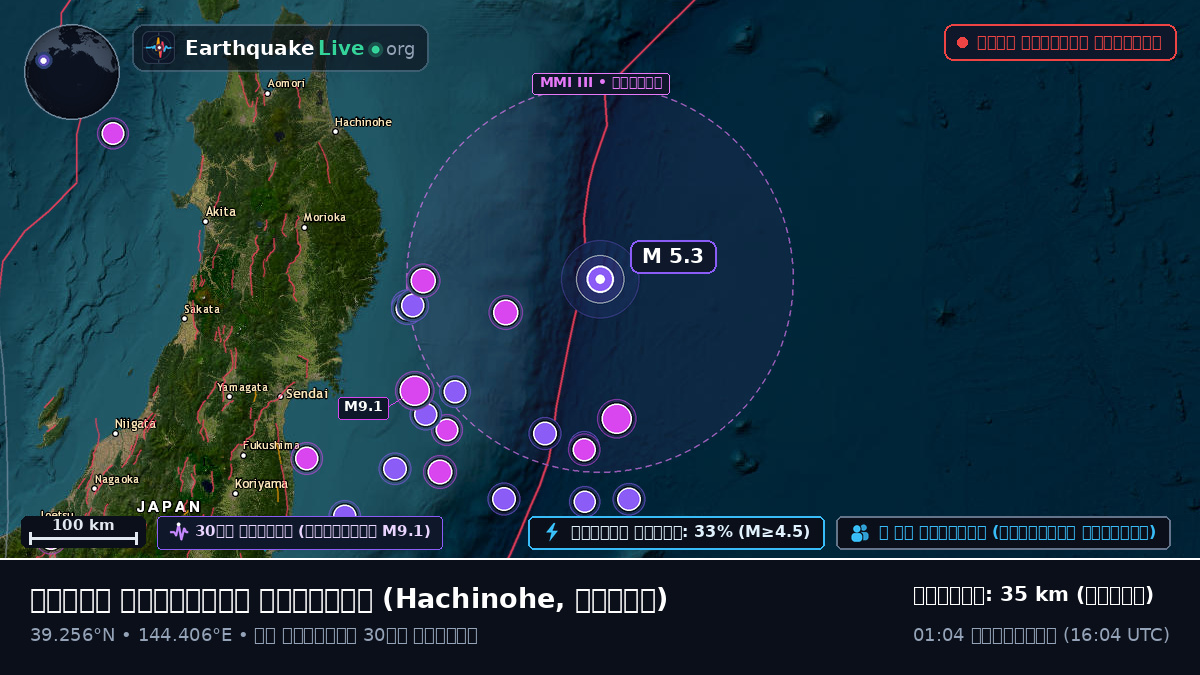Click the M9.1 map label near Sendai

click(363, 408)
